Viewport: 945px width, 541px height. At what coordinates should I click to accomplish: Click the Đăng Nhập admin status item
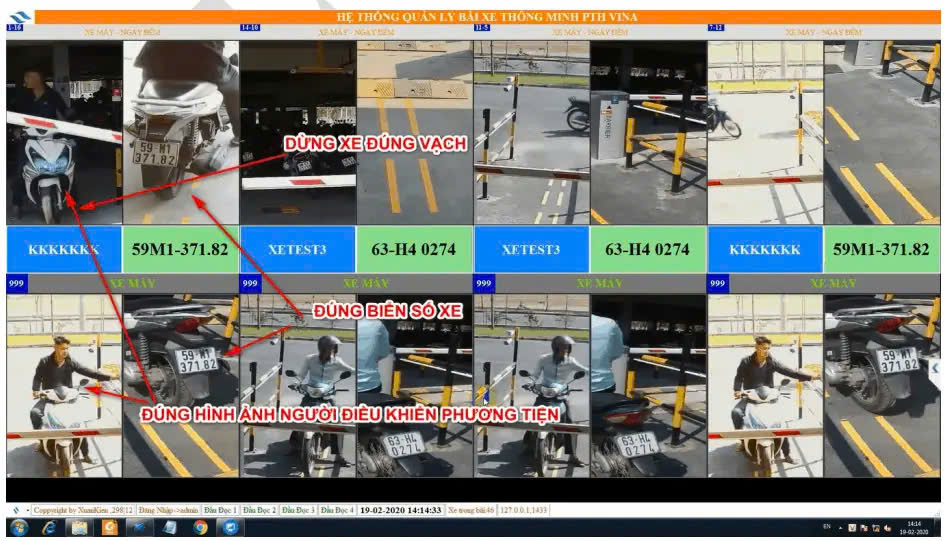coord(169,510)
